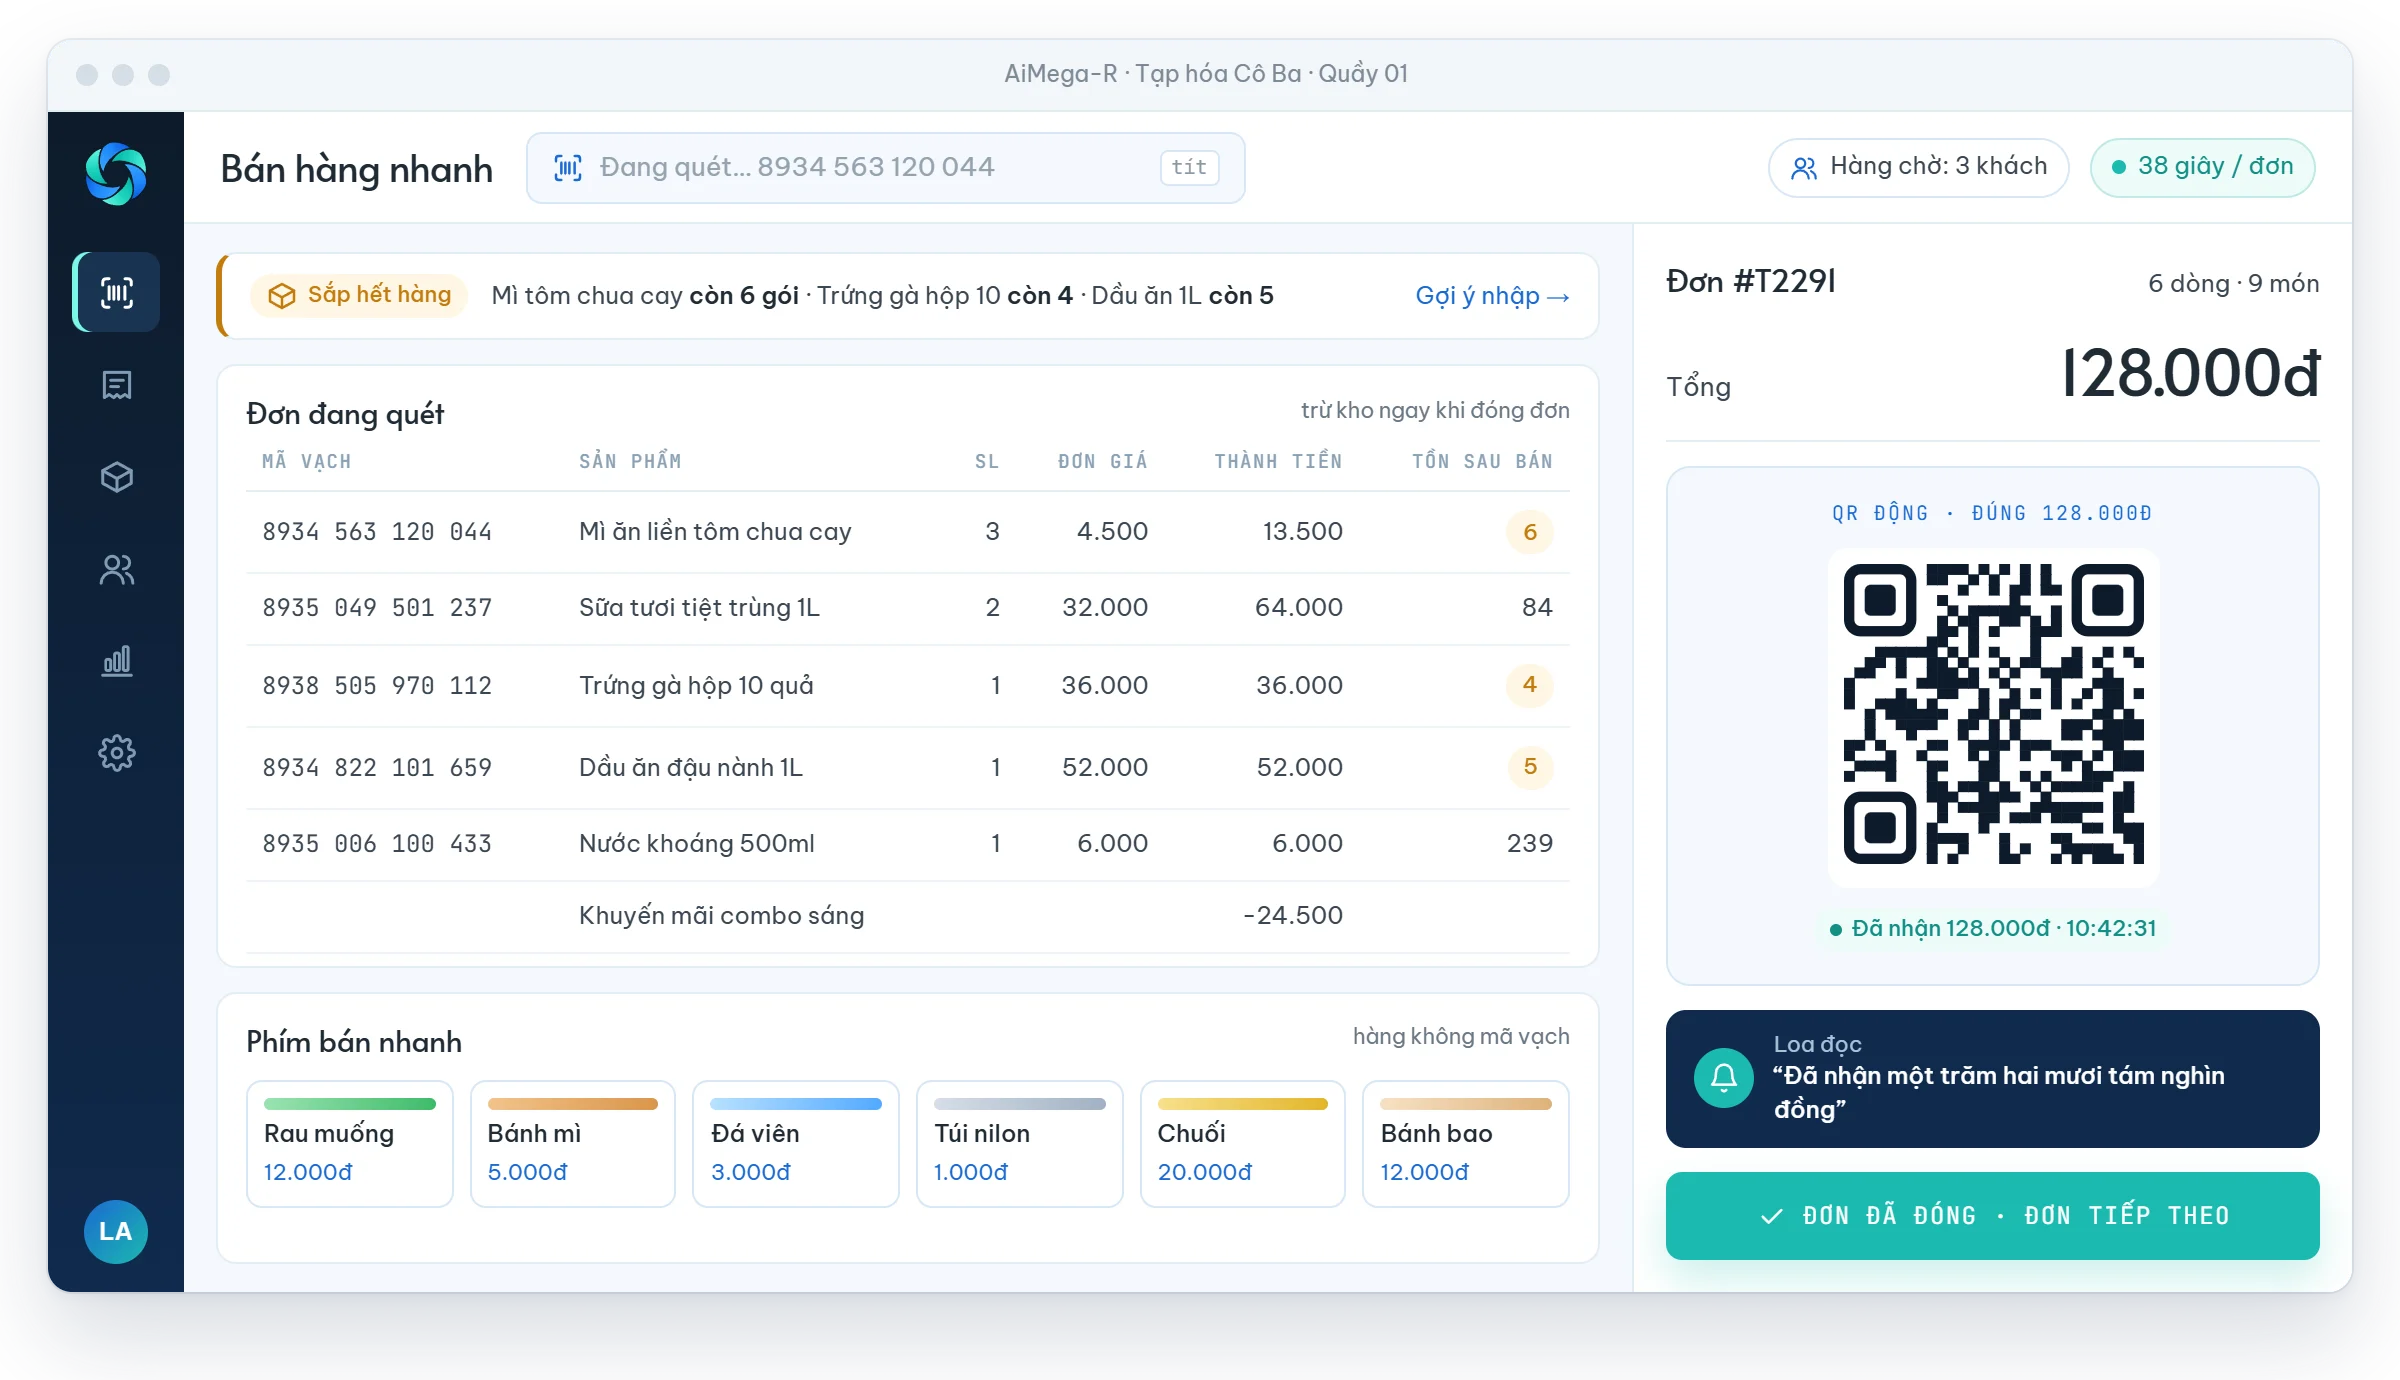Image resolution: width=2400 pixels, height=1380 pixels.
Task: Add Đá viên quick-sale key
Action: pyautogui.click(x=796, y=1144)
